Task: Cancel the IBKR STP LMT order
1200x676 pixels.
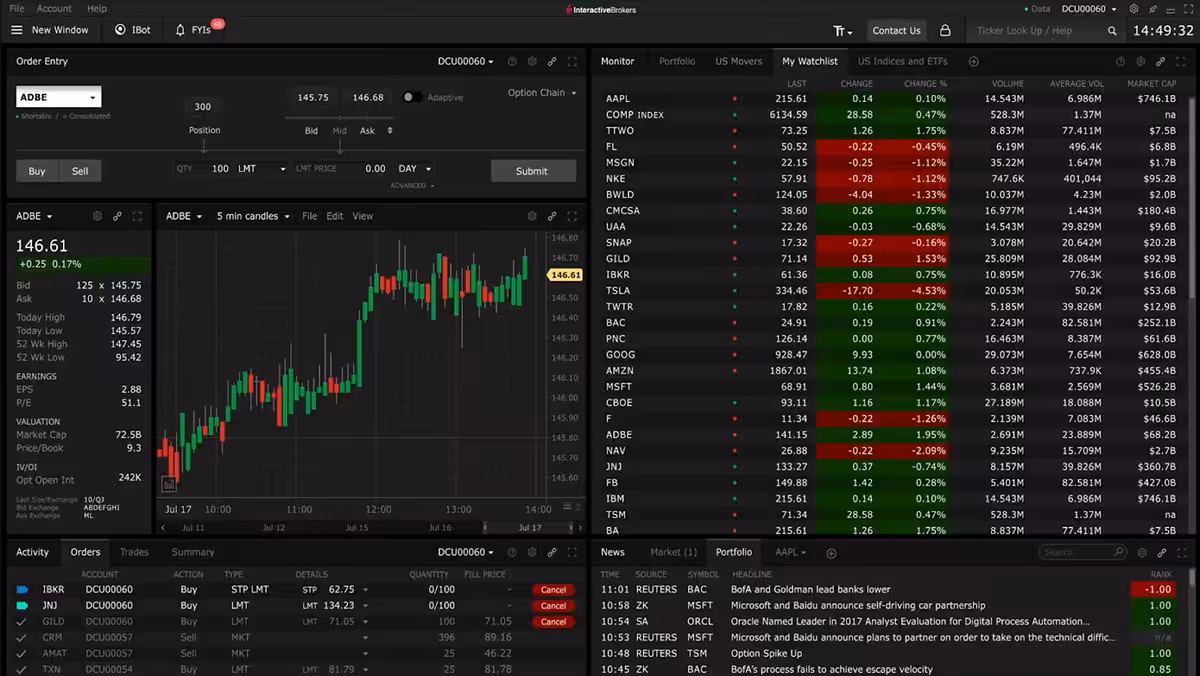Action: click(553, 590)
